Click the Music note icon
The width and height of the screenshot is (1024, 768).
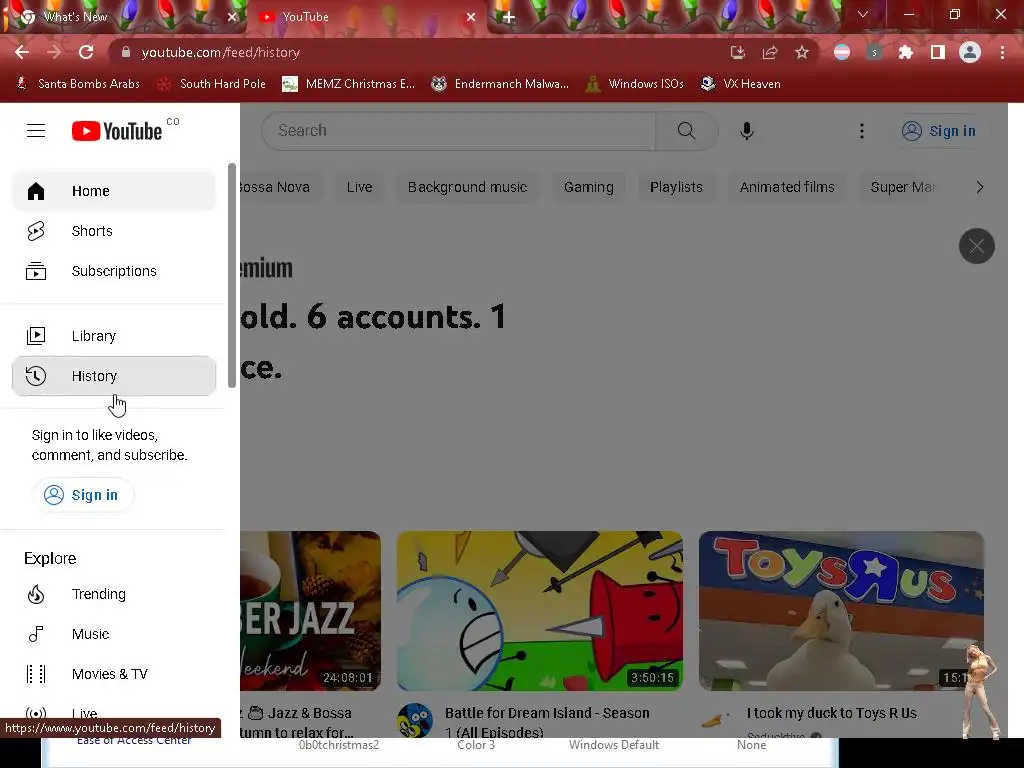point(36,634)
